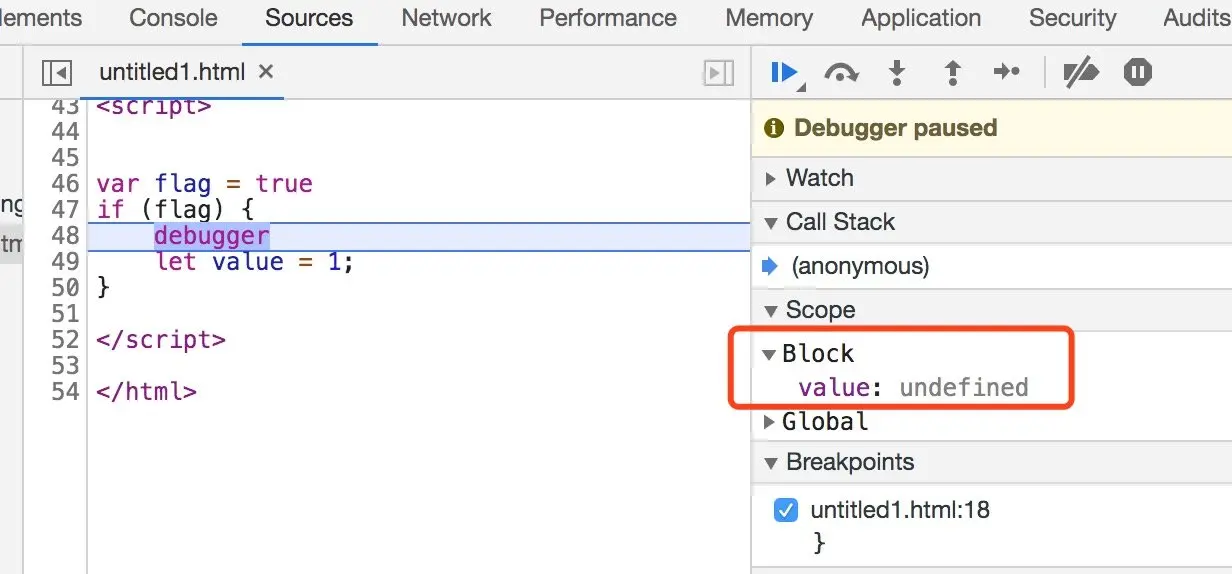
Task: Collapse the Call Stack section
Action: click(771, 223)
